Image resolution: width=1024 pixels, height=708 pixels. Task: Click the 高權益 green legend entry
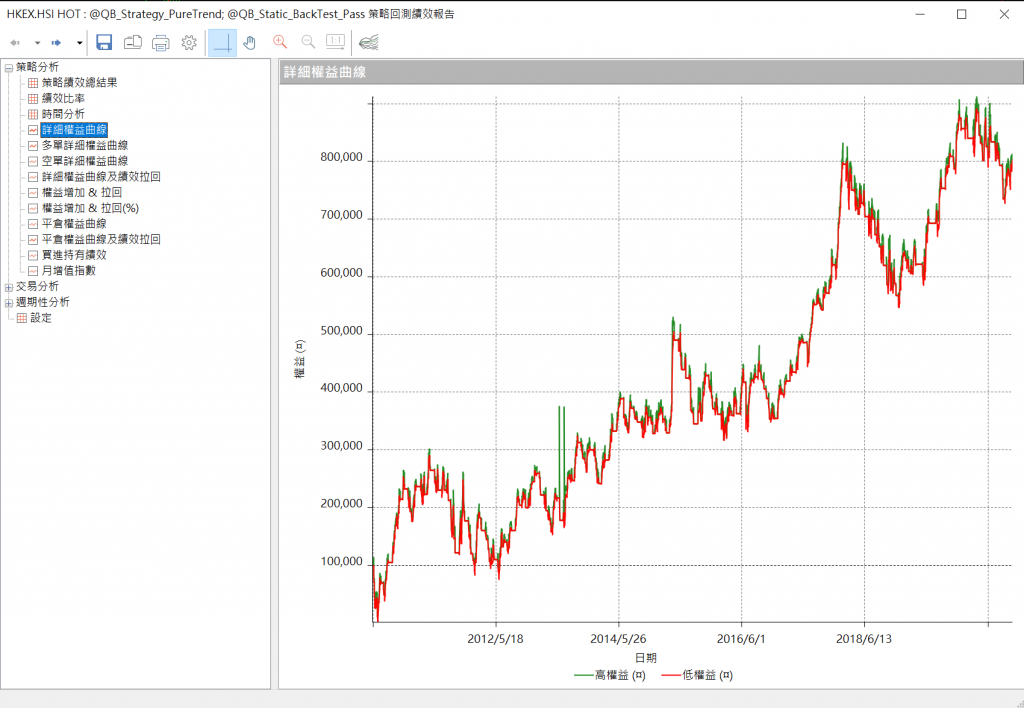pyautogui.click(x=610, y=676)
